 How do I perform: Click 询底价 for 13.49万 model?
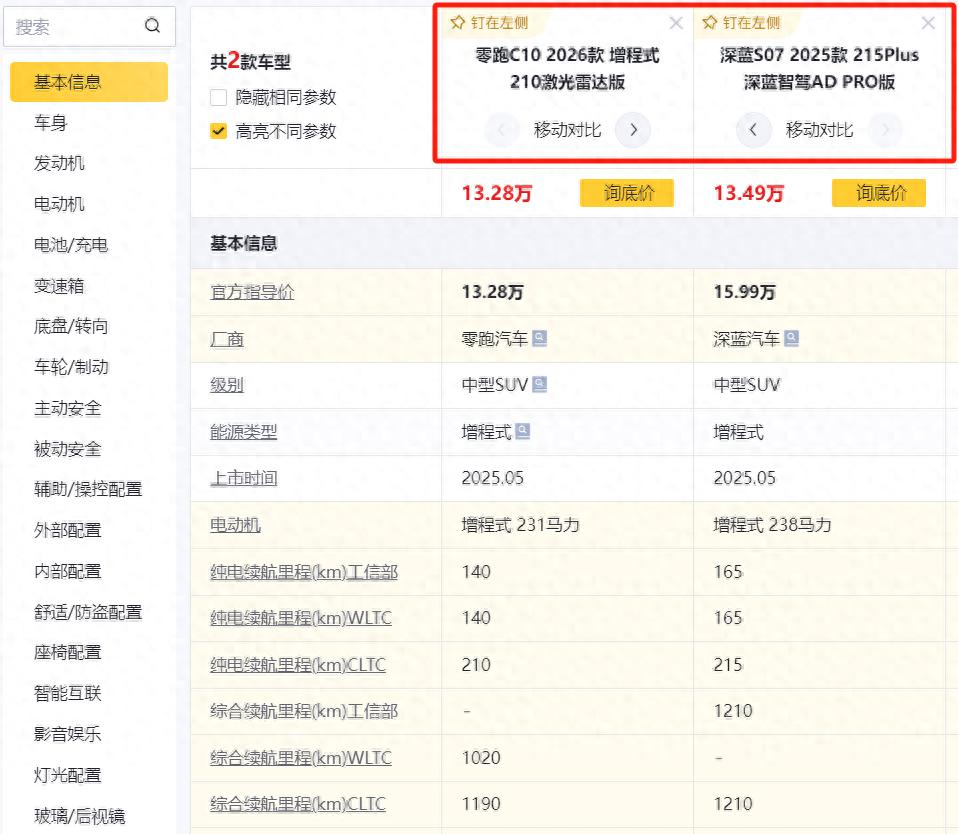879,193
